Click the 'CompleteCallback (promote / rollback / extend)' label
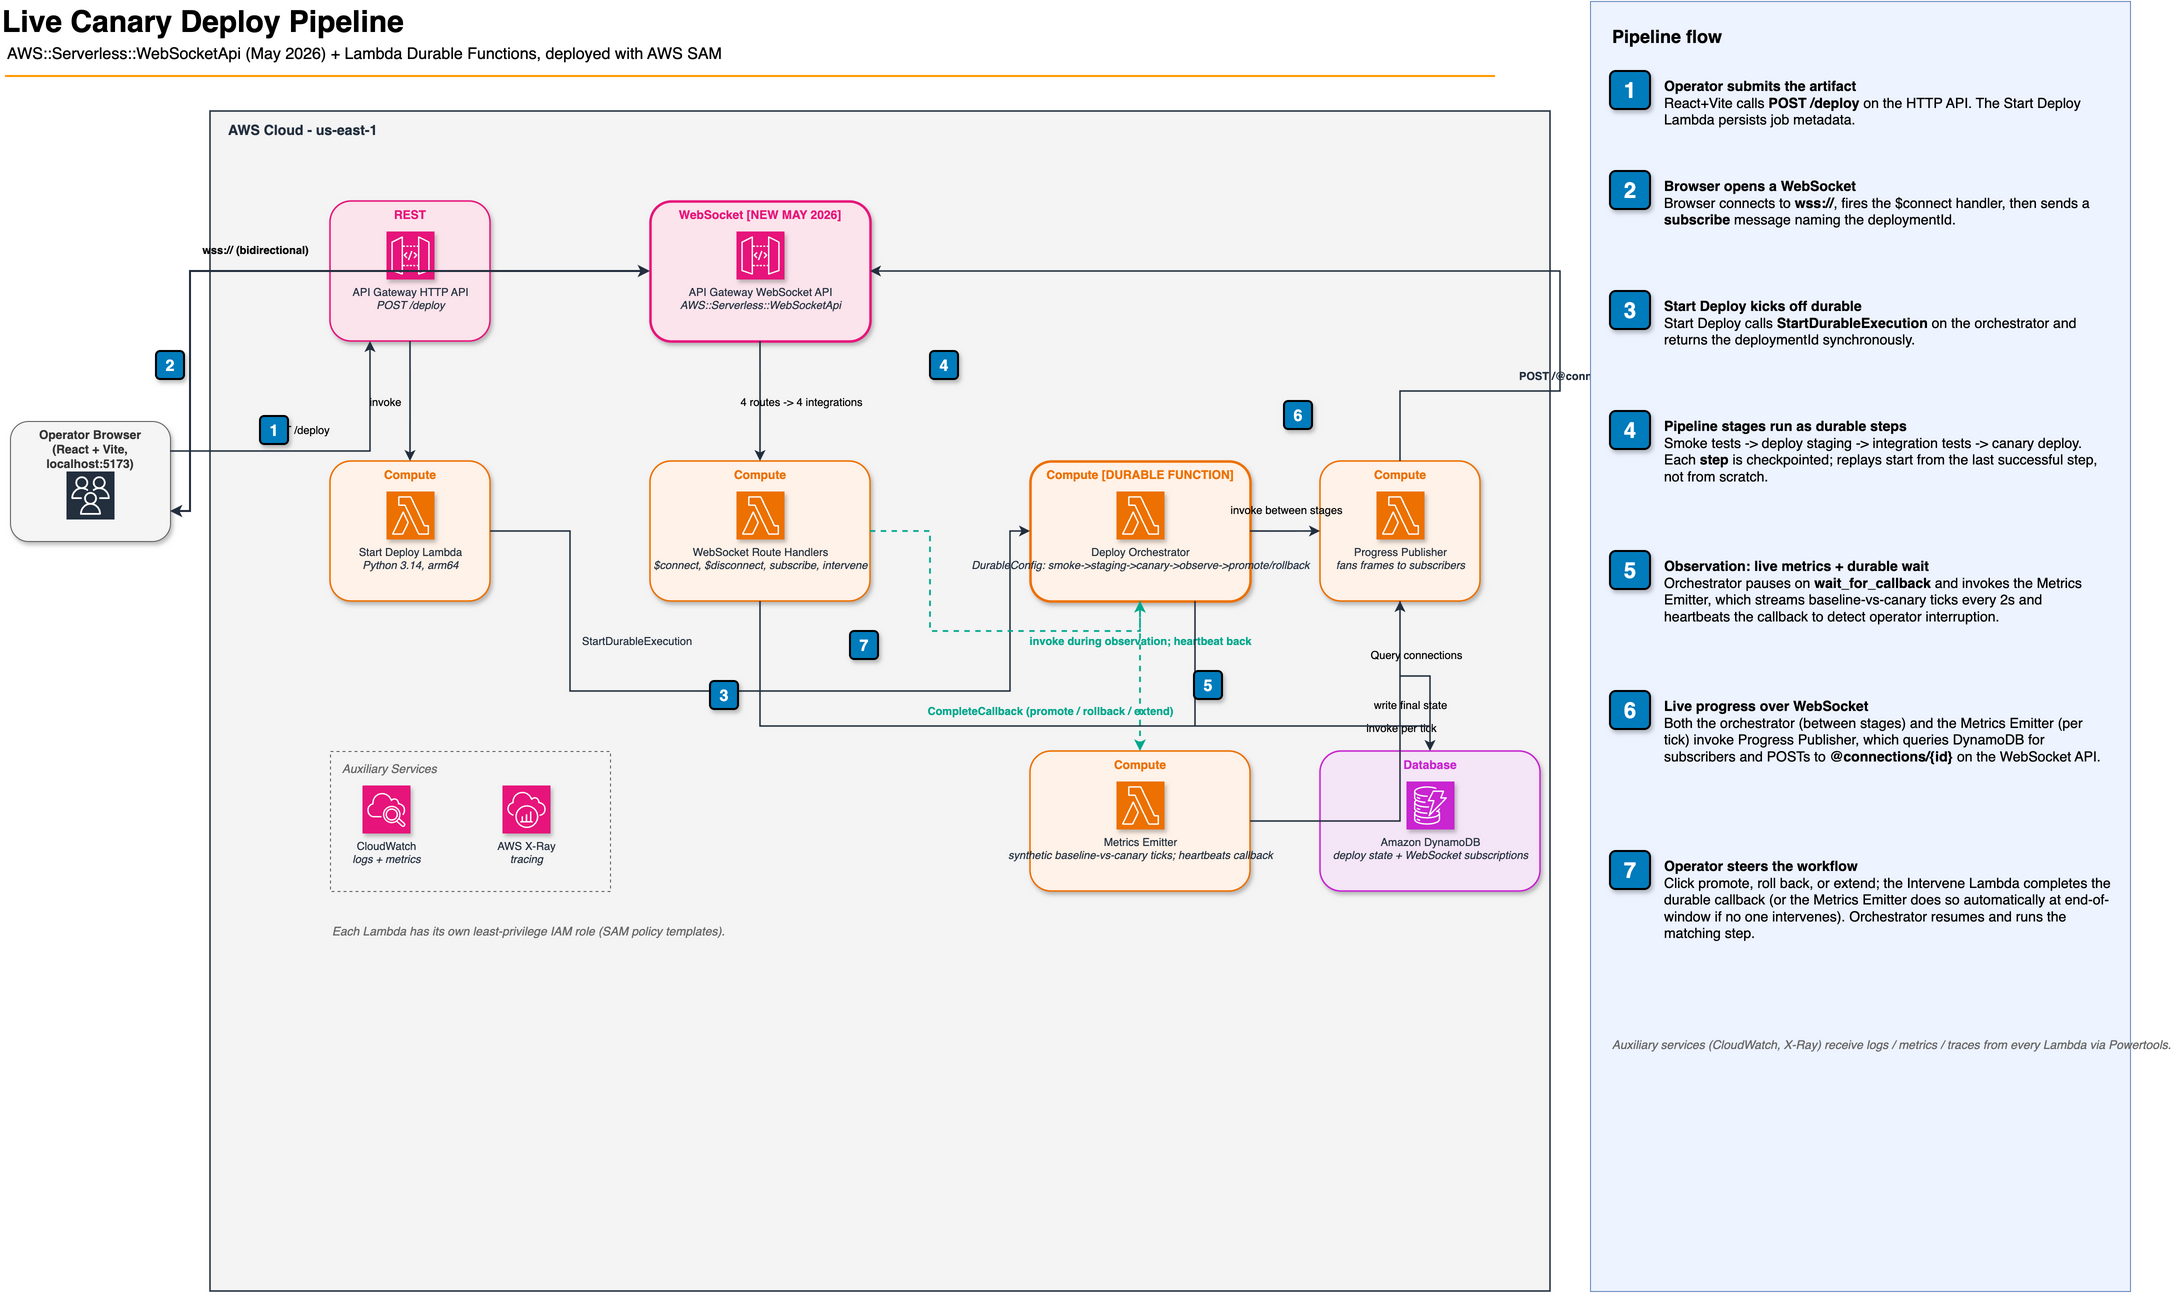Screen dimensions: 2173x1295 click(x=1050, y=711)
